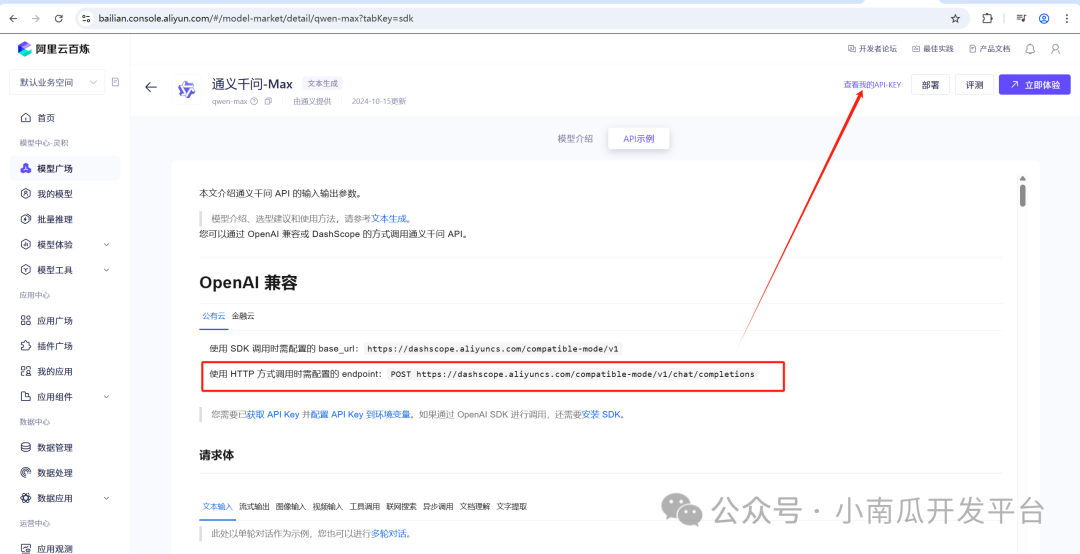This screenshot has width=1080, height=554.
Task: Open the Chrome three-dot menu
Action: coord(1066,19)
